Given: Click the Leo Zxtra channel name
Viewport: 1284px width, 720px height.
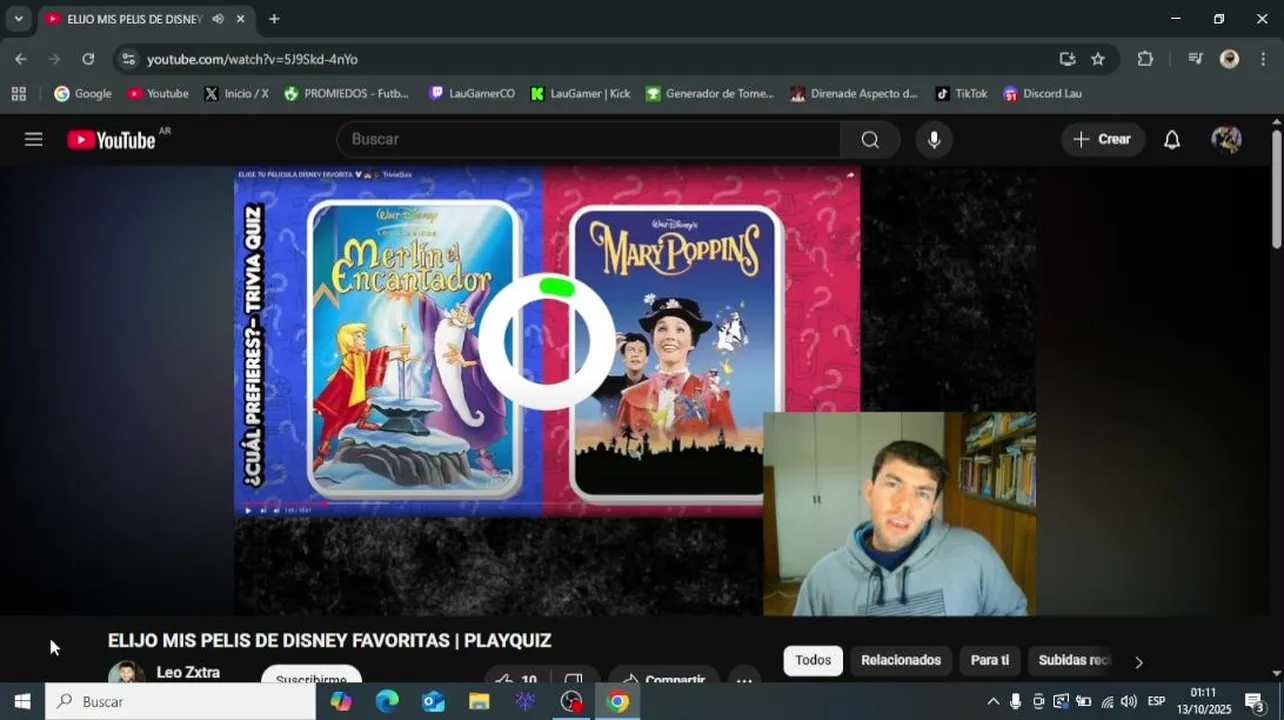Looking at the screenshot, I should (188, 672).
